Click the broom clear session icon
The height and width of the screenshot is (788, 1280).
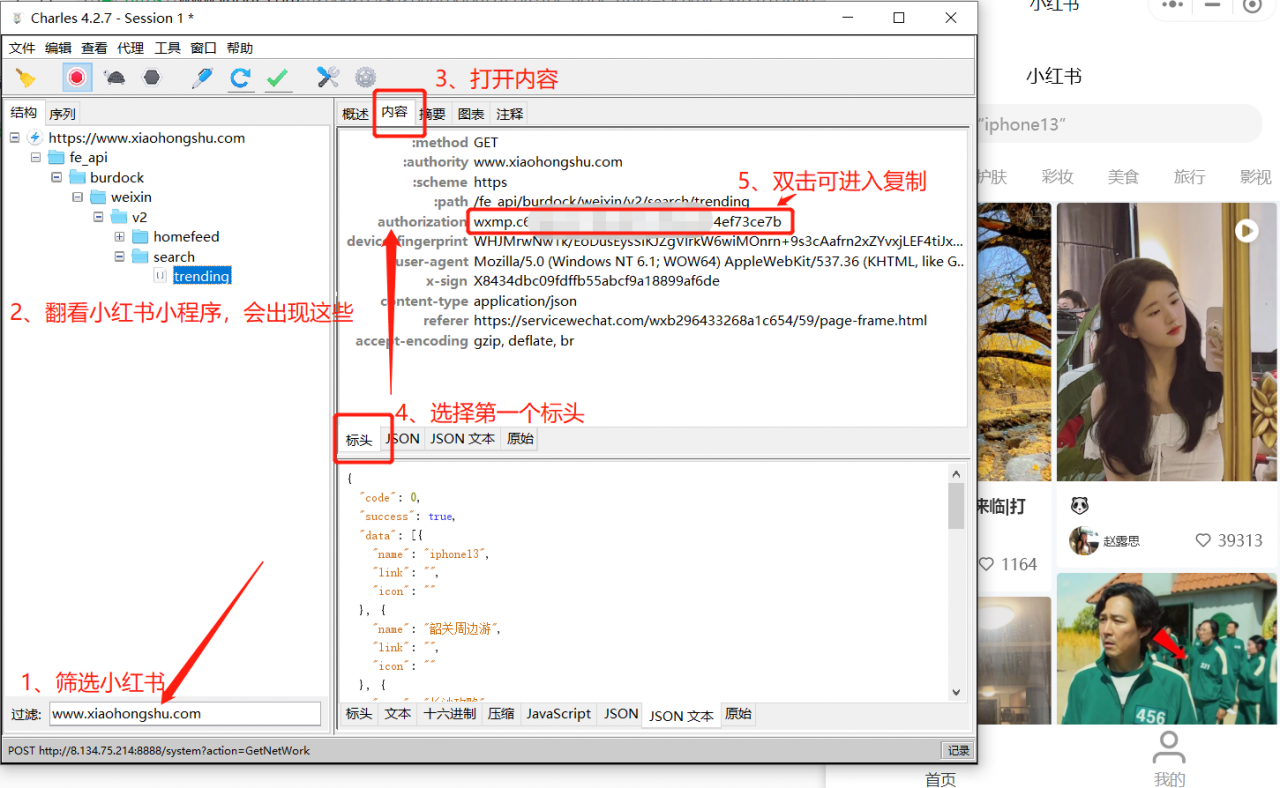pos(26,78)
